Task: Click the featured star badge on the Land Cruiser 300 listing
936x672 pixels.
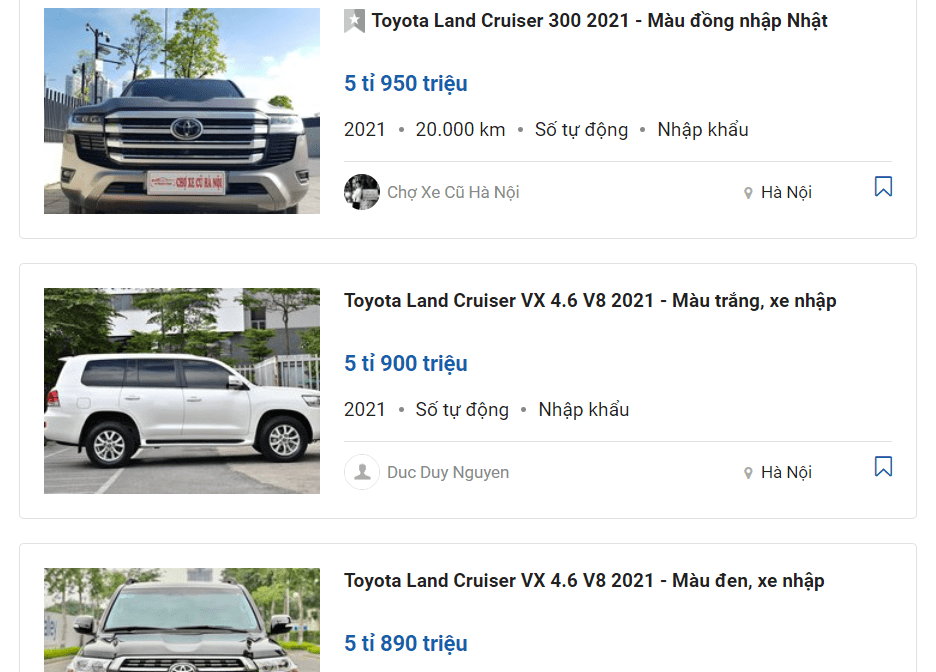Action: pyautogui.click(x=354, y=20)
